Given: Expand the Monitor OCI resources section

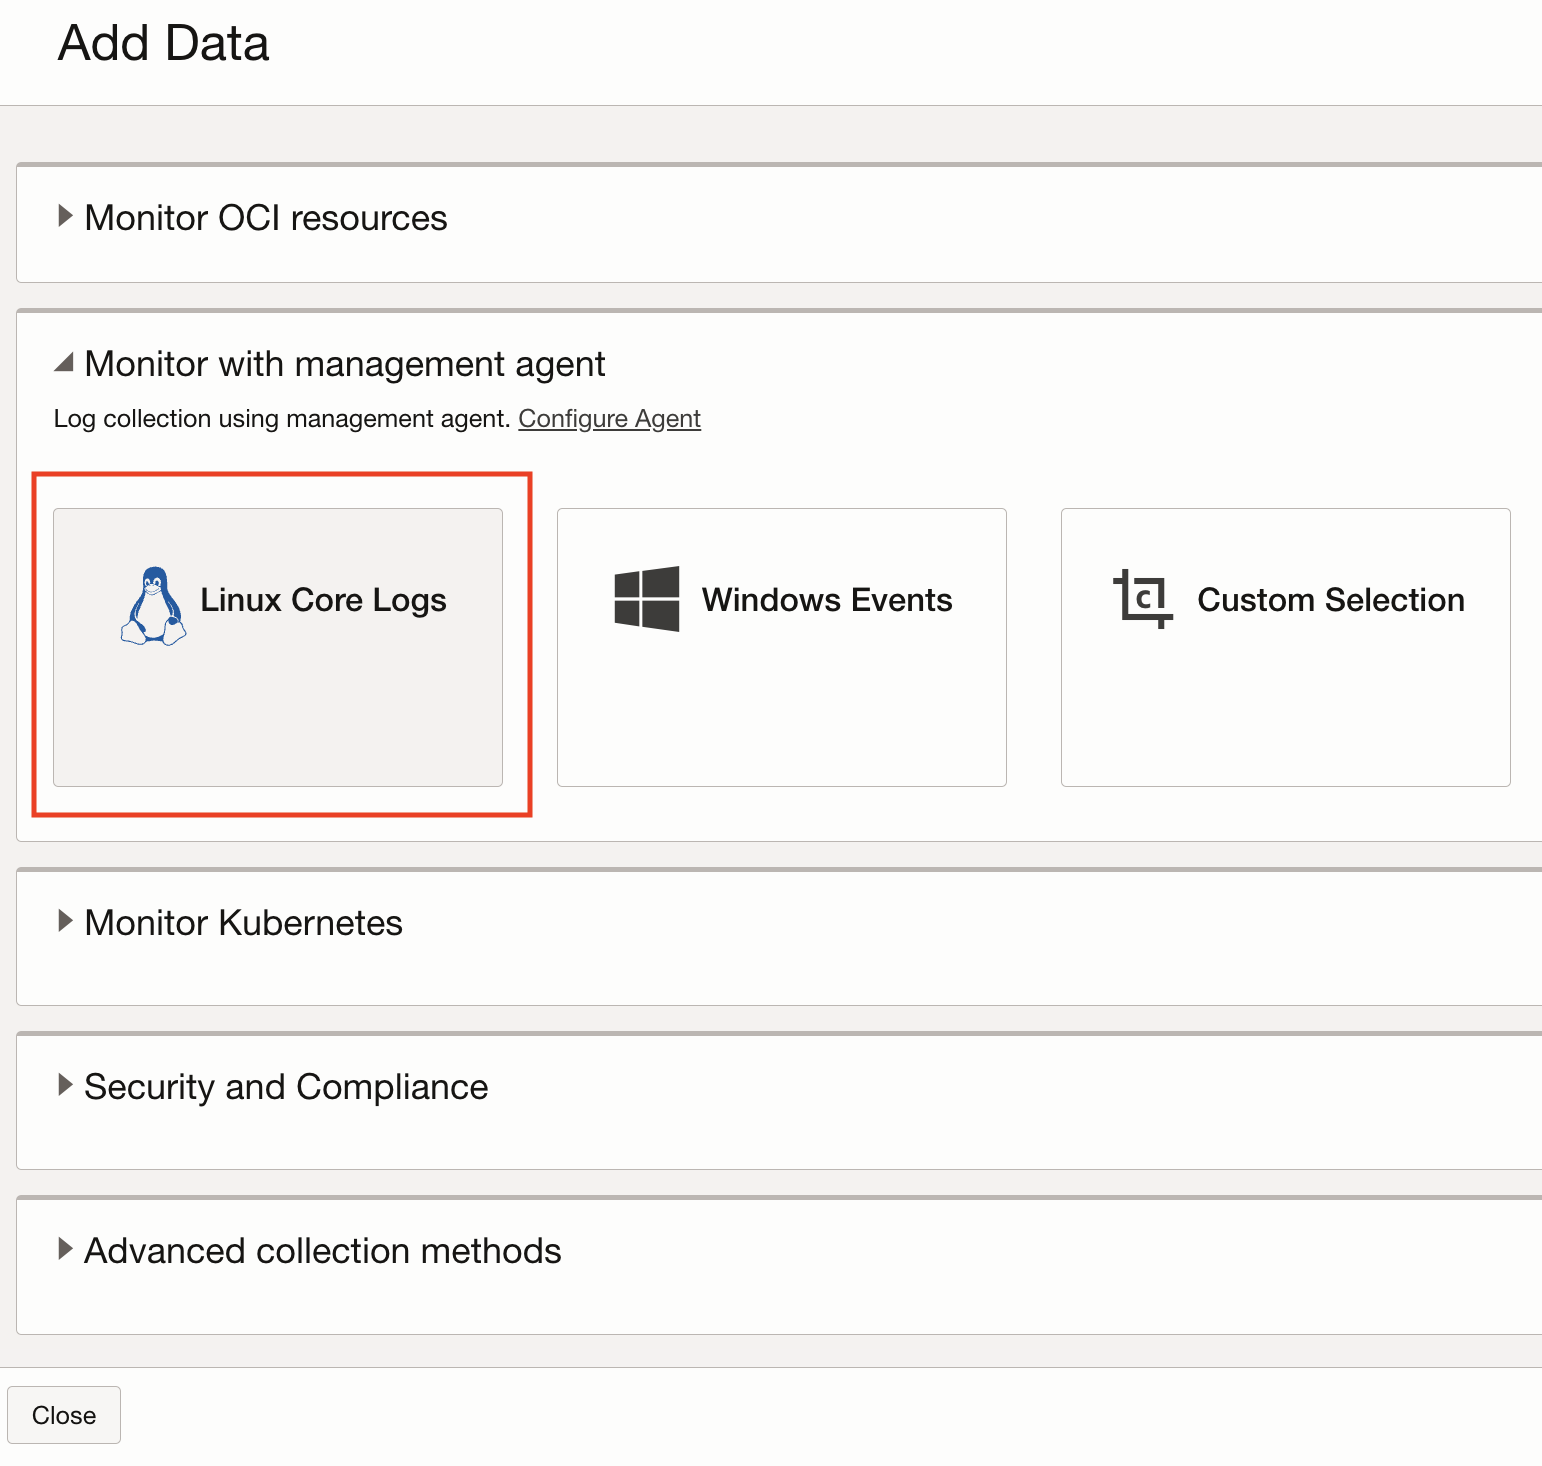Looking at the screenshot, I should (x=265, y=217).
